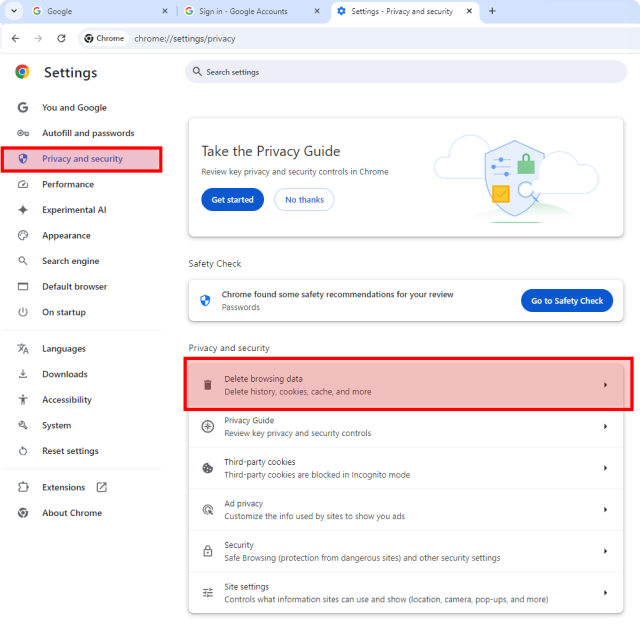640x625 pixels.
Task: Click the compass icon for Privacy Guide row
Action: 208,427
